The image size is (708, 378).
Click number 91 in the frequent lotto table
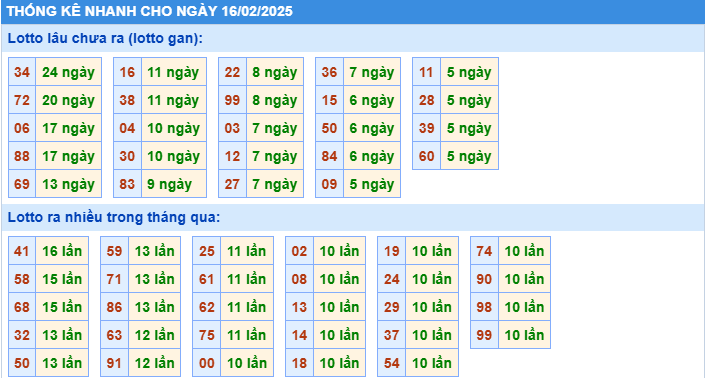click(114, 363)
